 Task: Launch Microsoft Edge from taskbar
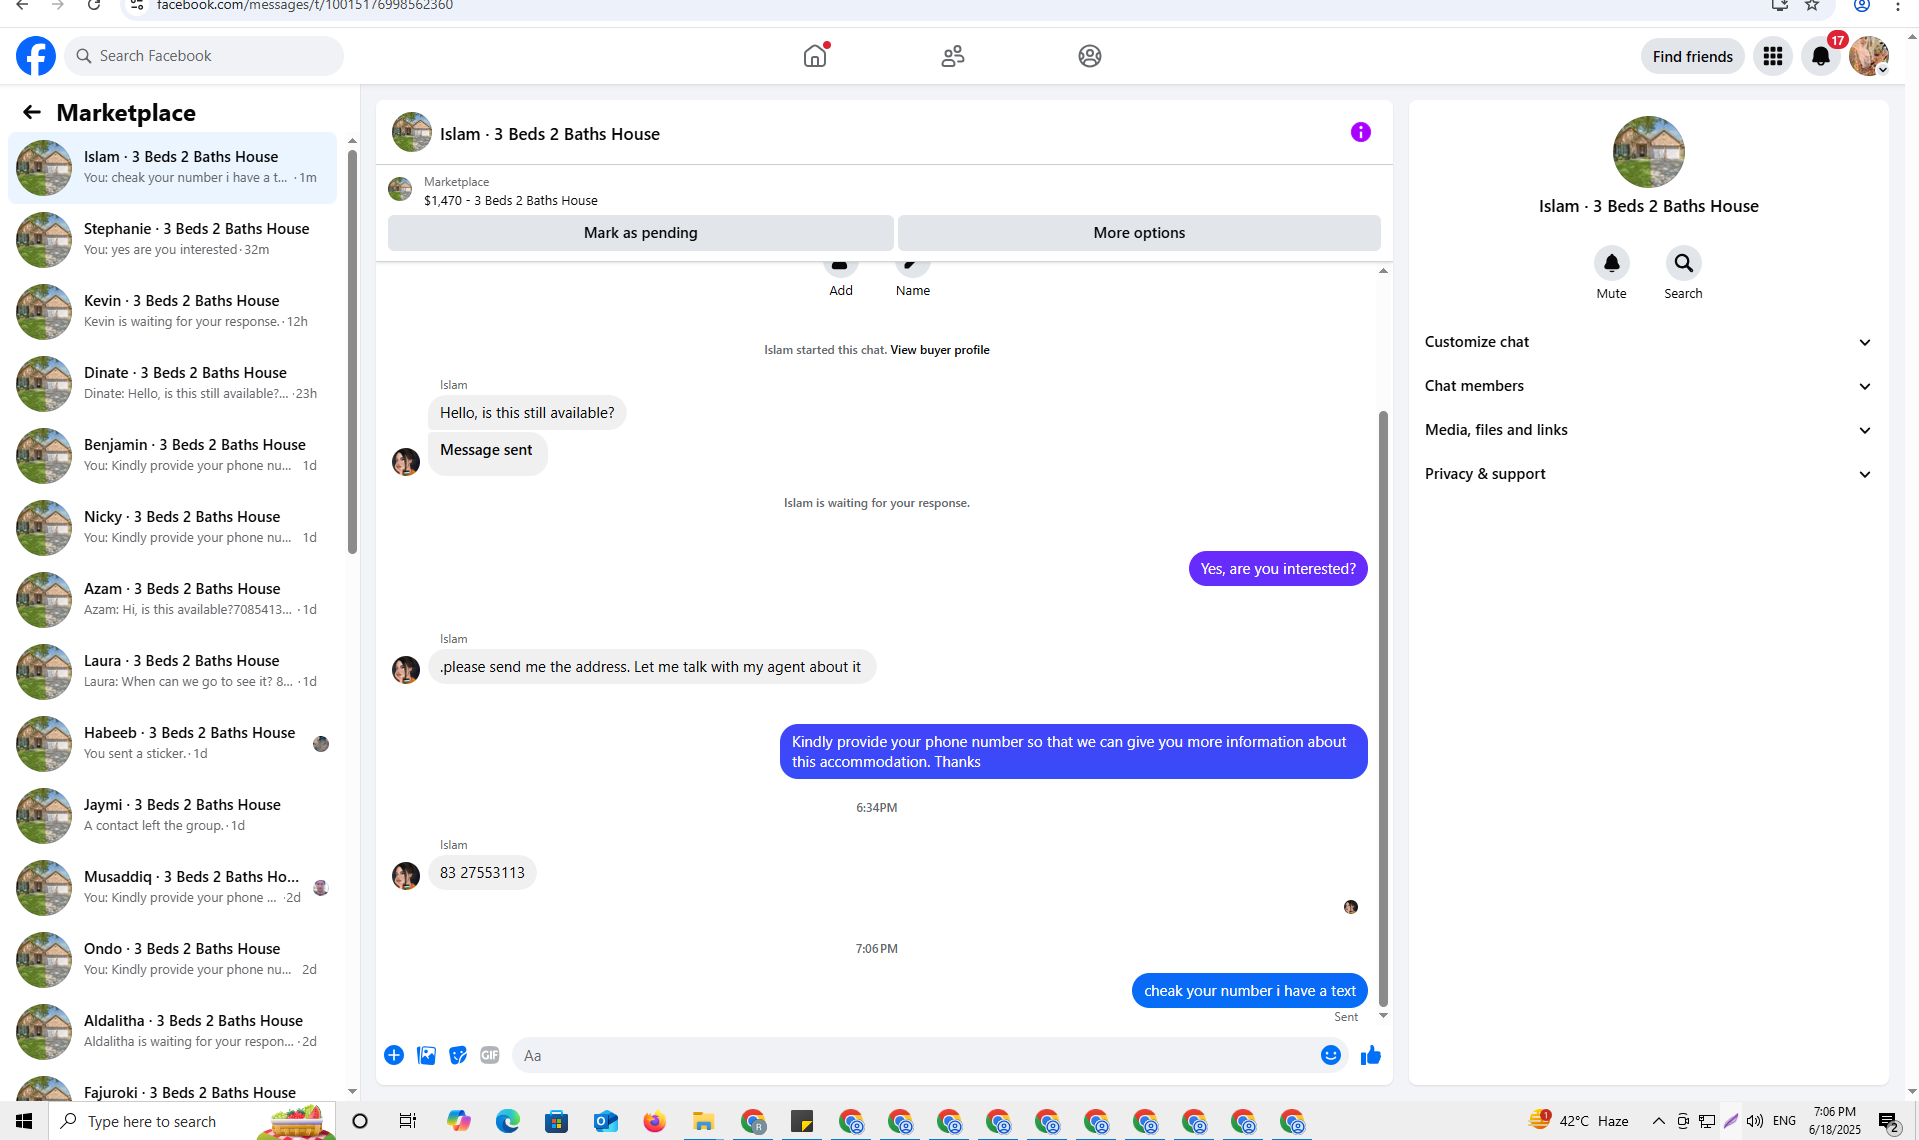pos(508,1121)
